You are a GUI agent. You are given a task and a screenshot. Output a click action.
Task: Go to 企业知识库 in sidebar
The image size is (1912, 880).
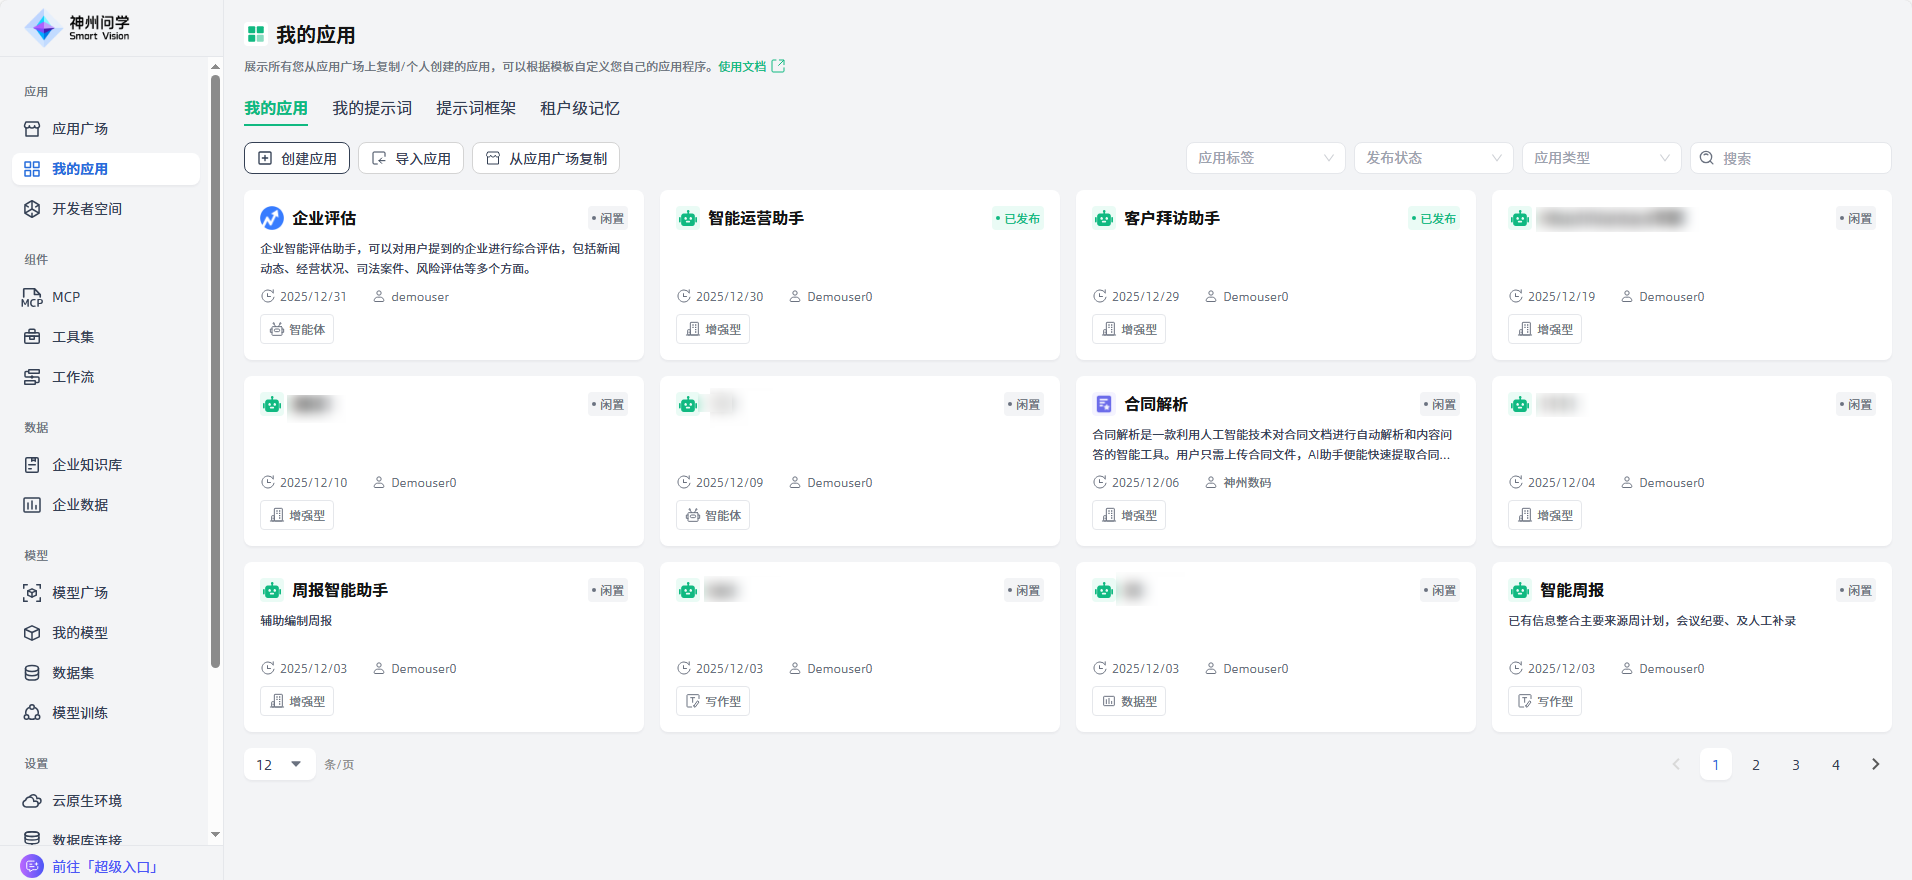pyautogui.click(x=87, y=465)
